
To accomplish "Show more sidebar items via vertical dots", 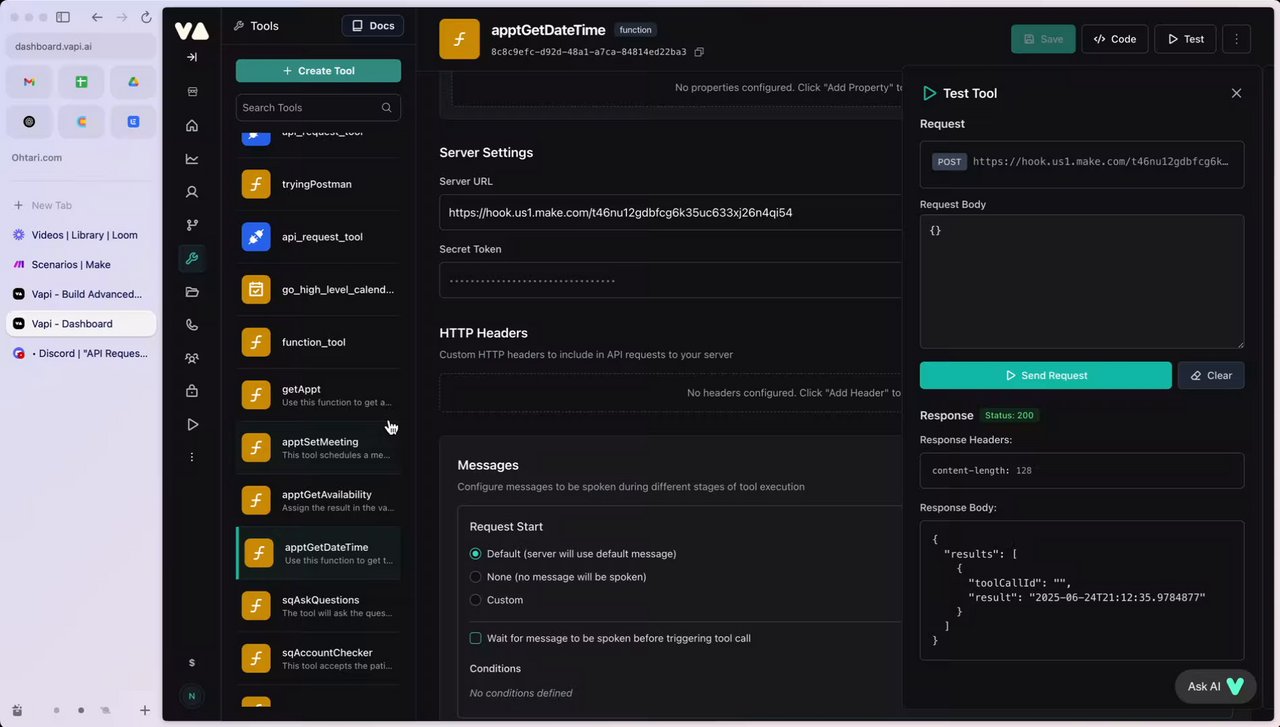I will coord(192,457).
